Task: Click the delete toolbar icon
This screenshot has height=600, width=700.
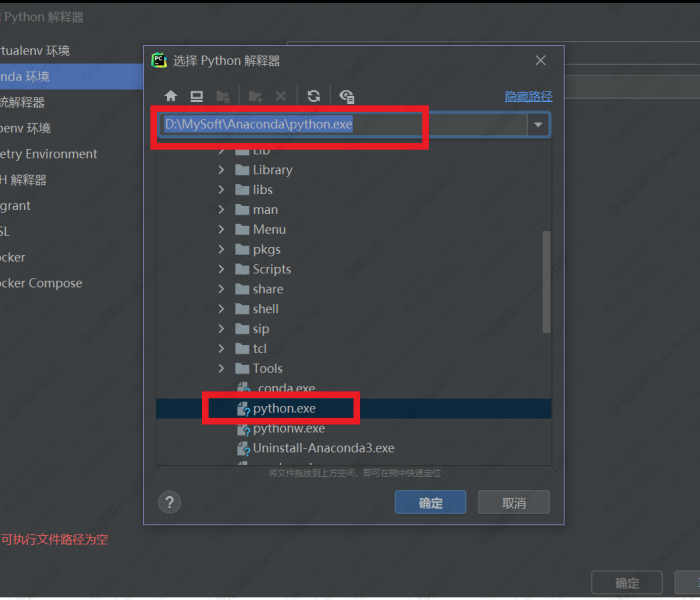Action: (280, 96)
